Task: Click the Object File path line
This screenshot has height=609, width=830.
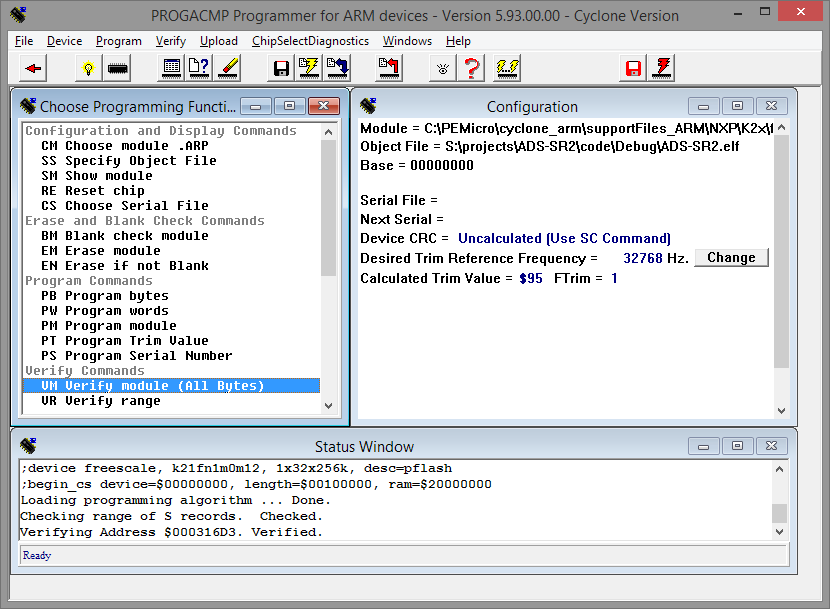Action: (x=549, y=147)
